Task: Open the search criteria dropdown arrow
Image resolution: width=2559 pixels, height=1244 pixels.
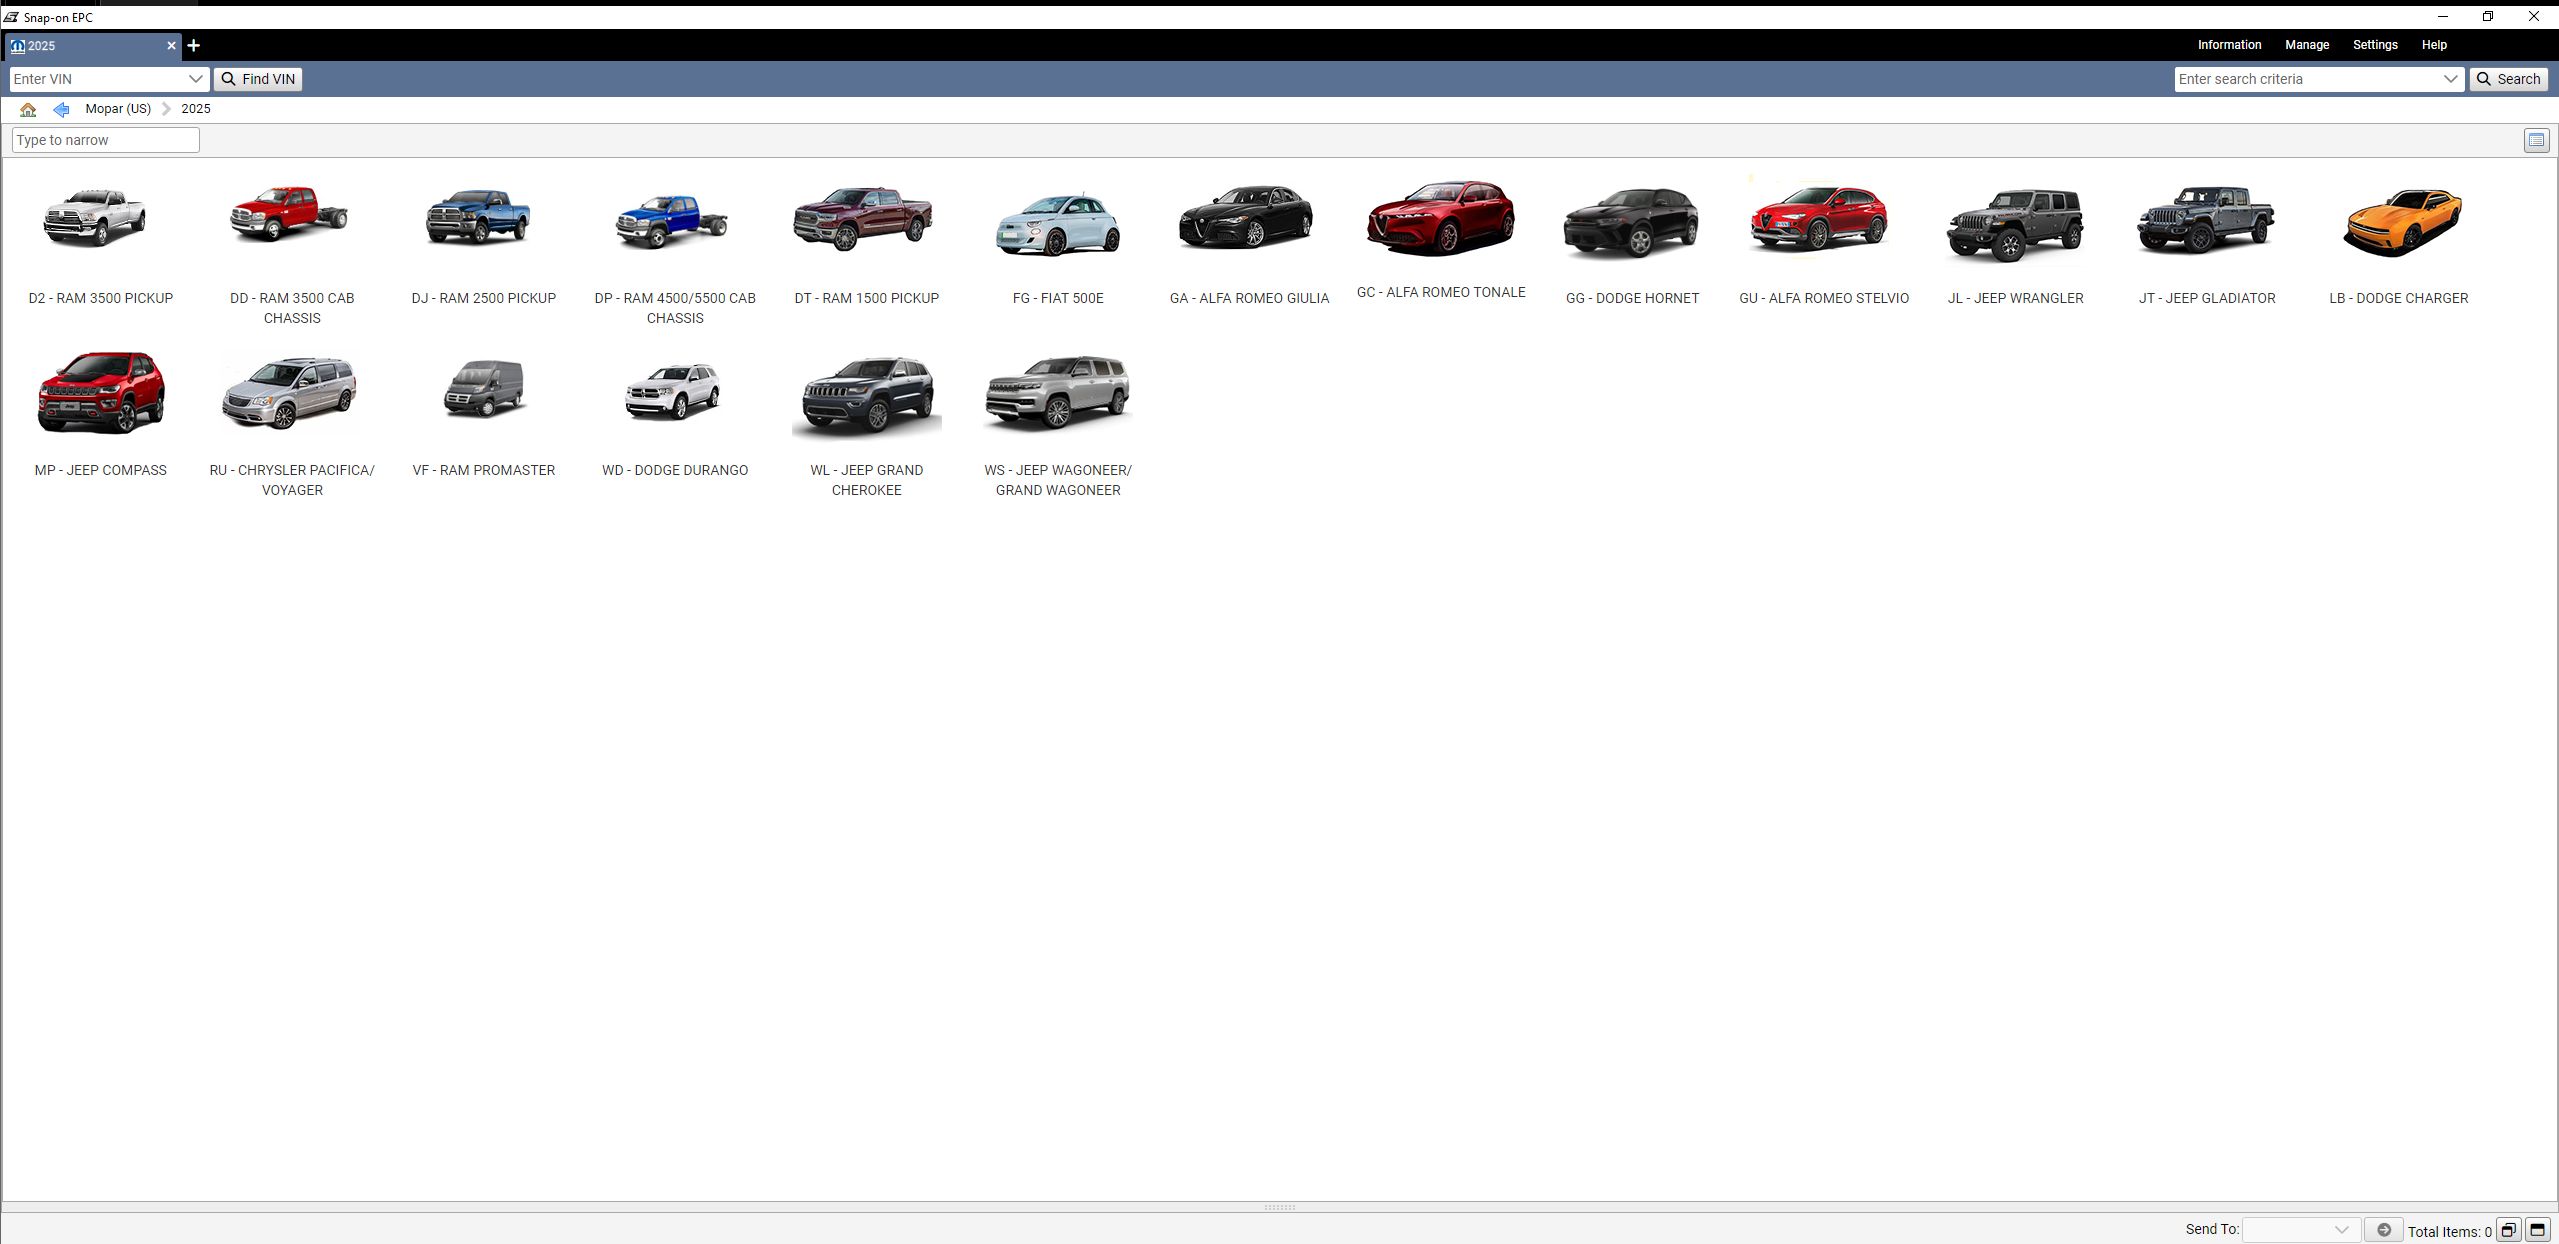Action: 2452,78
